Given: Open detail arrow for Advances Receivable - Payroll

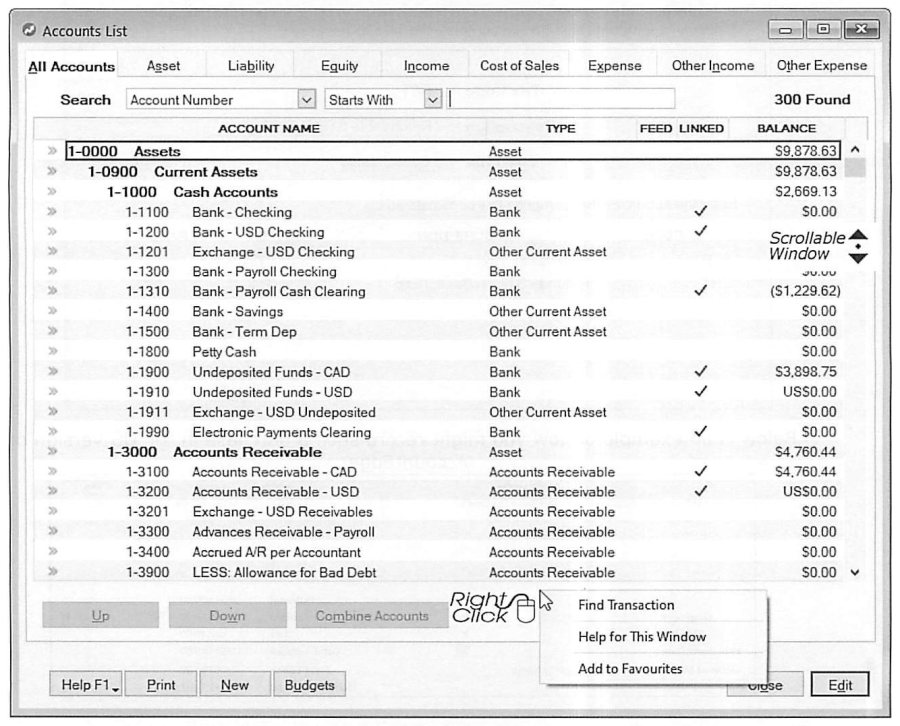Looking at the screenshot, I should pyautogui.click(x=52, y=531).
